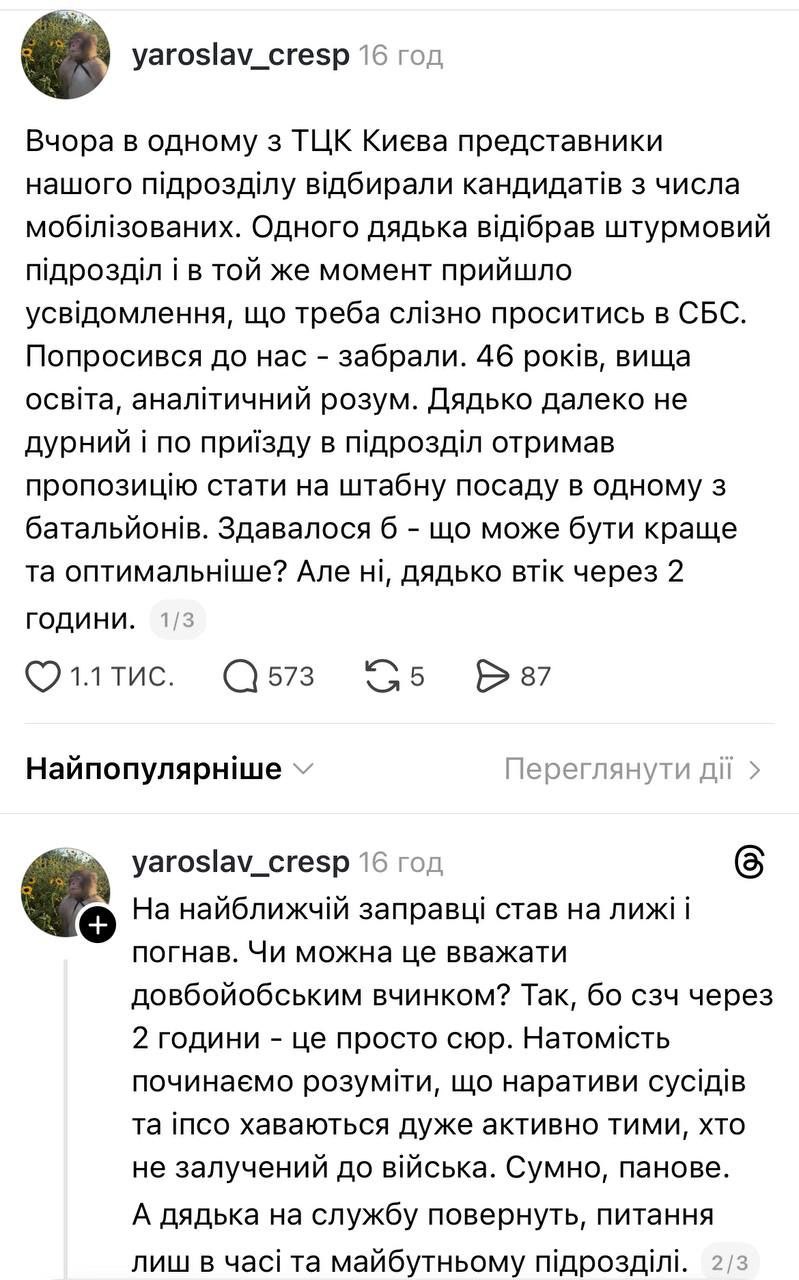Click the Threads logo icon

pyautogui.click(x=749, y=862)
